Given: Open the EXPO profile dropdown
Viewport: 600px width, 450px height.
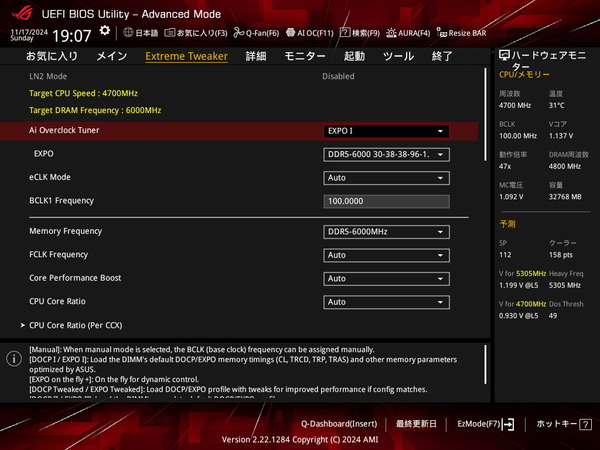Looking at the screenshot, I should coord(386,155).
